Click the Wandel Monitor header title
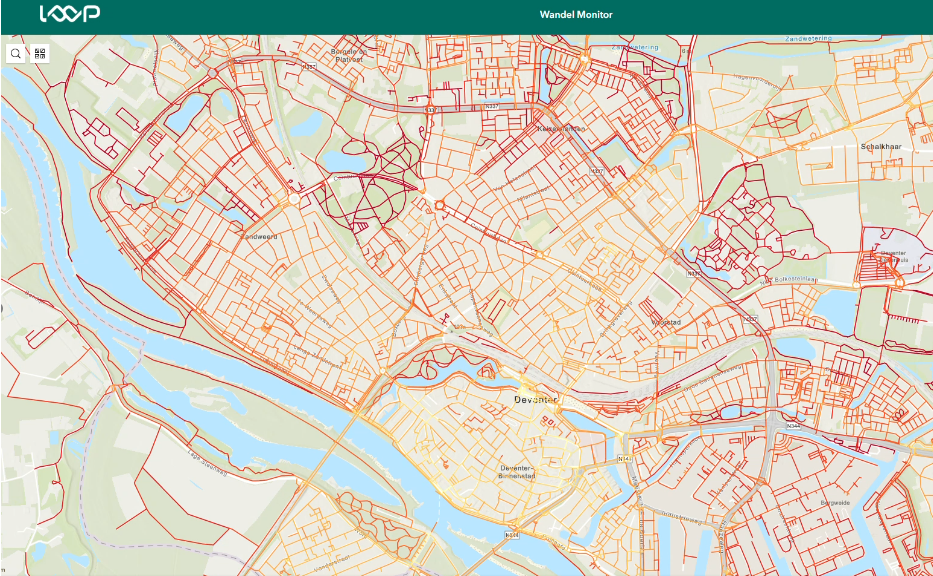Image resolution: width=933 pixels, height=576 pixels. pos(575,15)
